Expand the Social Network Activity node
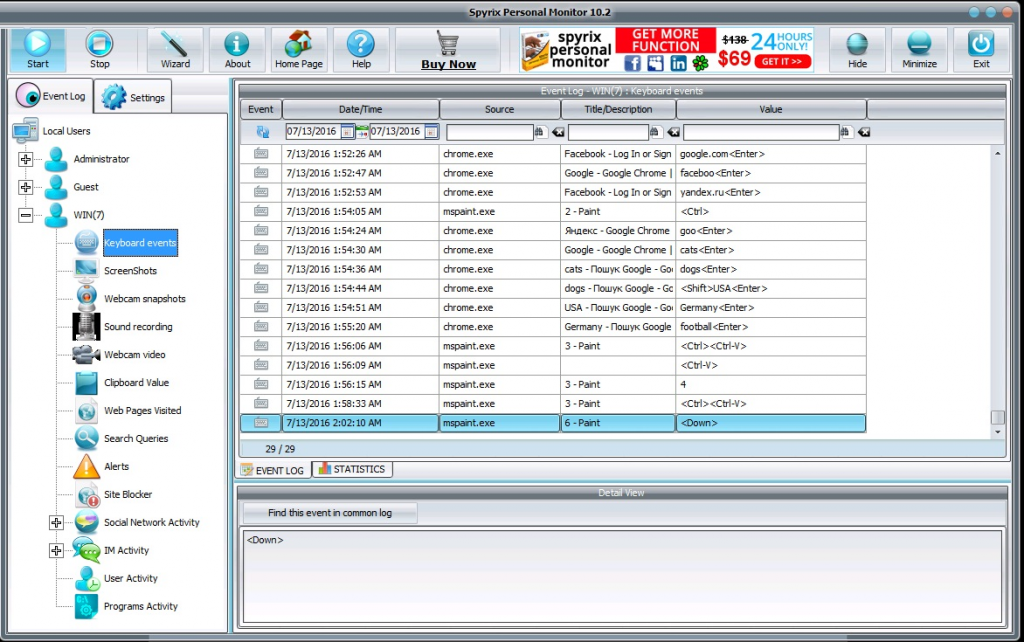 pos(56,523)
